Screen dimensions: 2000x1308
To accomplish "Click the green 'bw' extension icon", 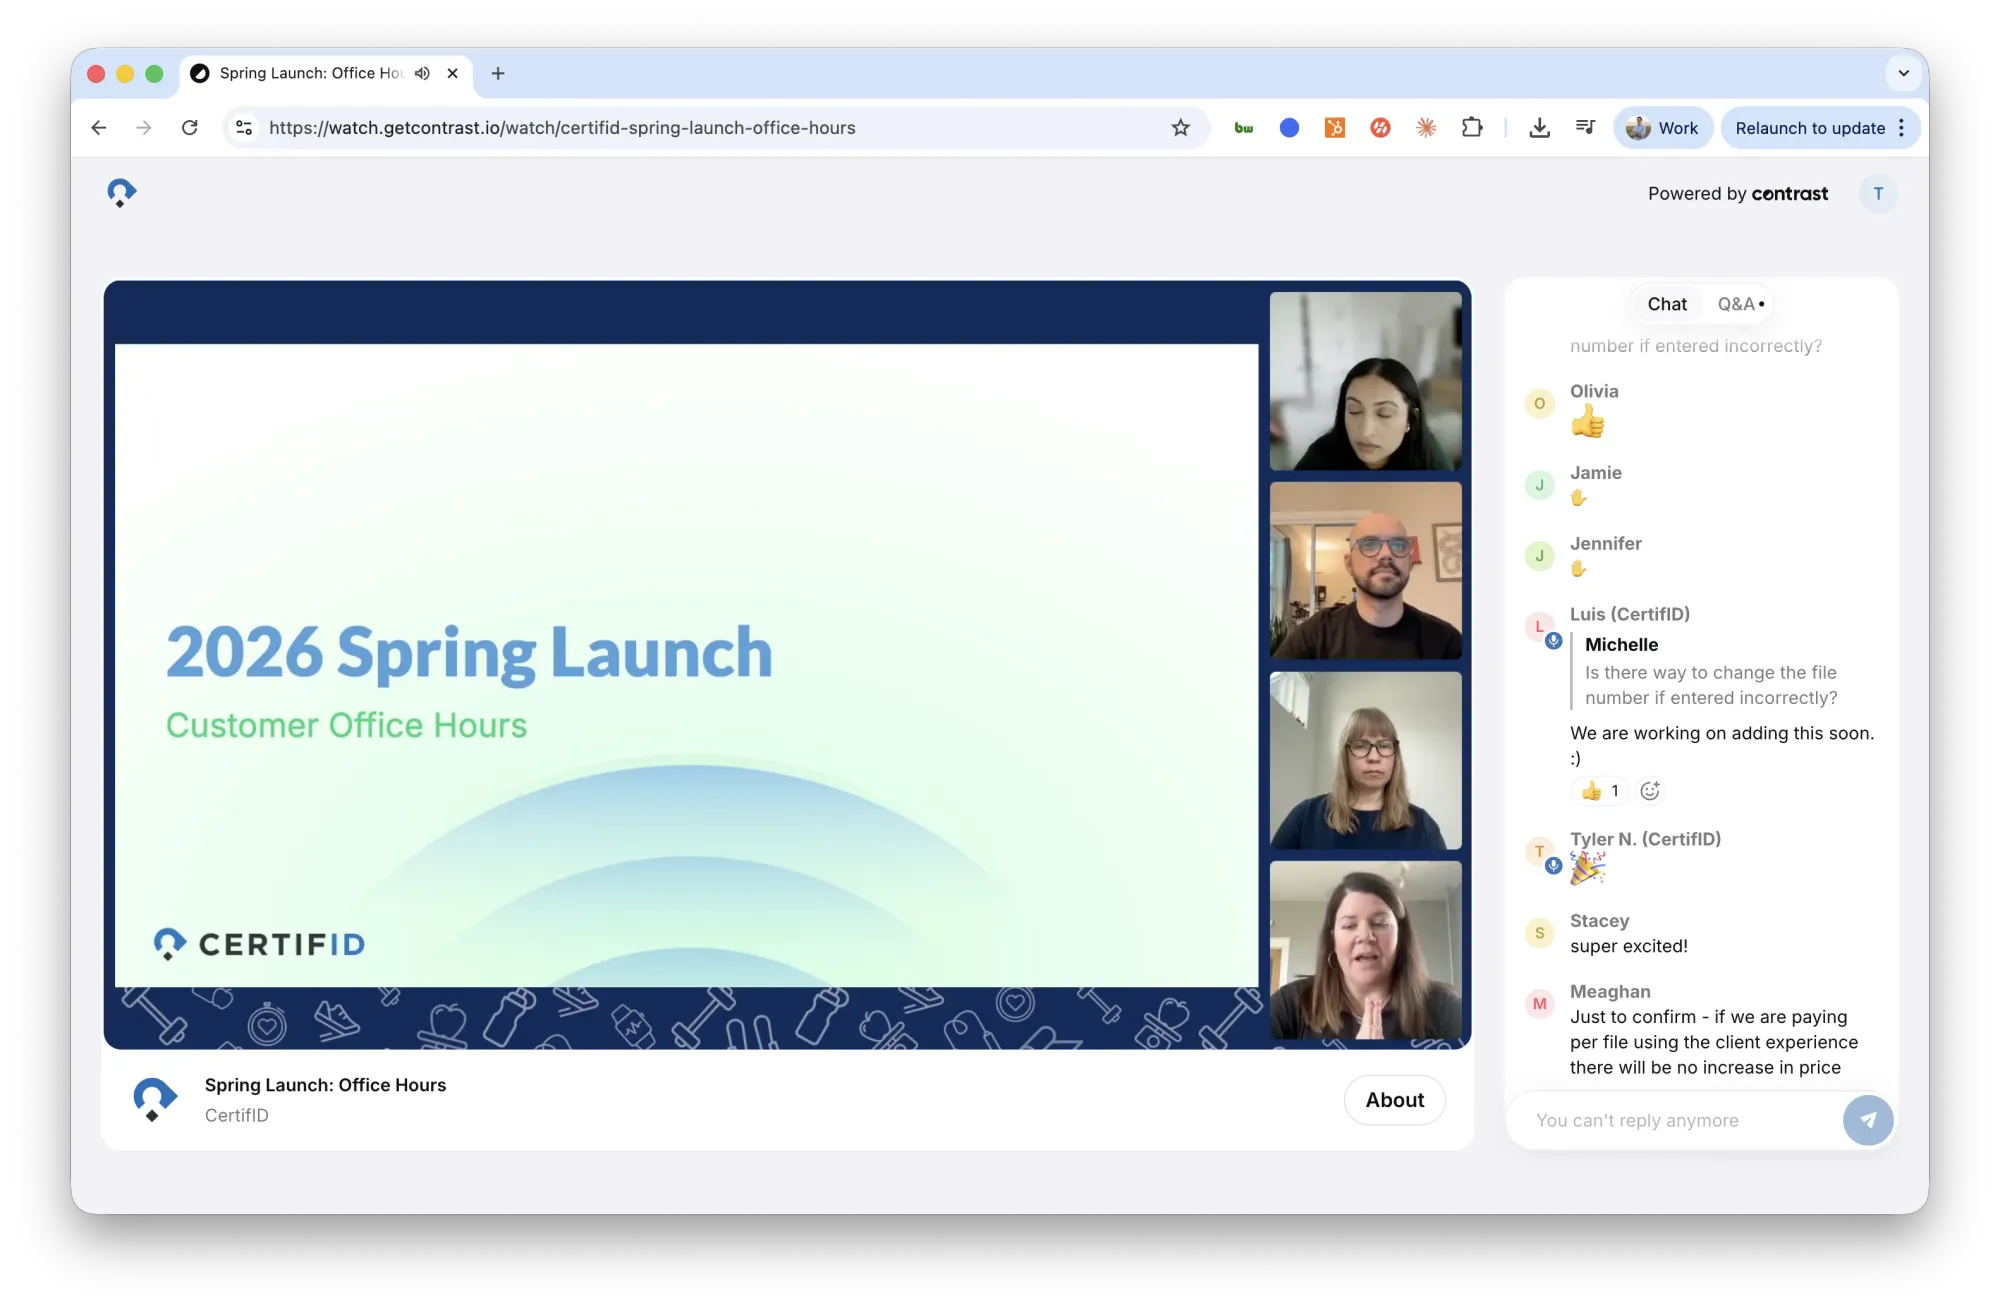I will tap(1244, 128).
